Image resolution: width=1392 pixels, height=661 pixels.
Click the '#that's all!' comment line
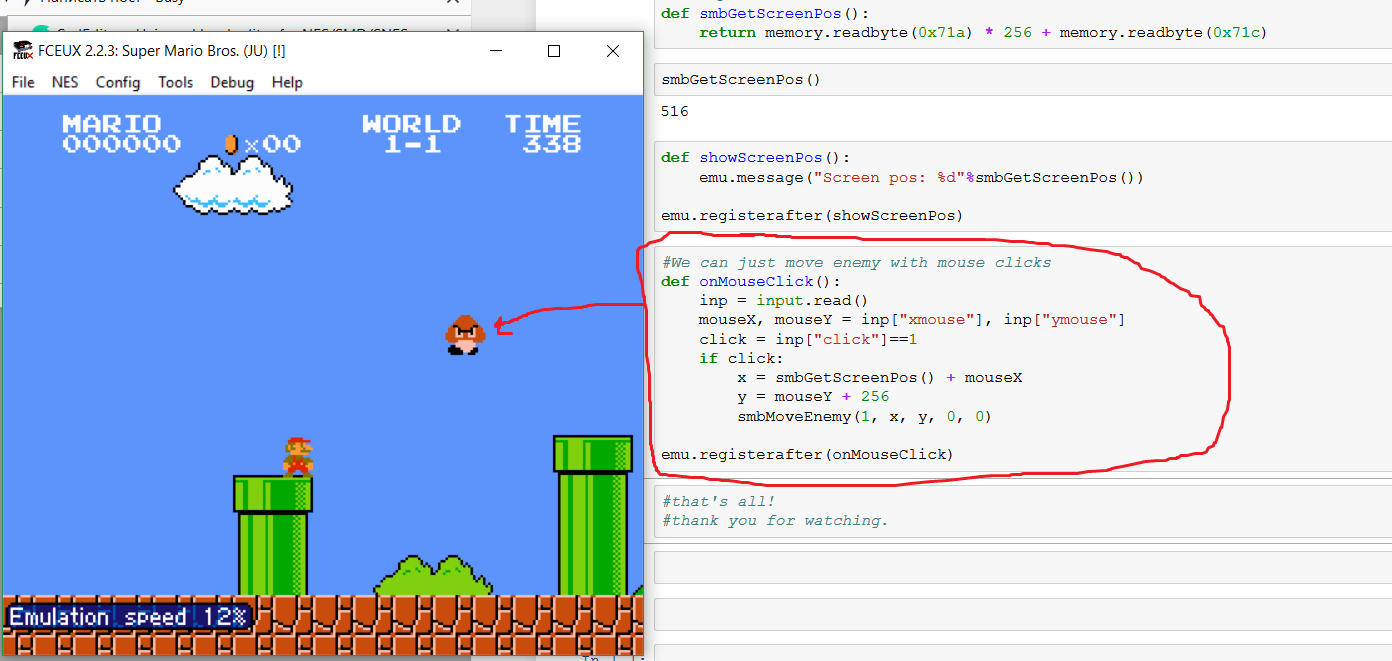[718, 501]
